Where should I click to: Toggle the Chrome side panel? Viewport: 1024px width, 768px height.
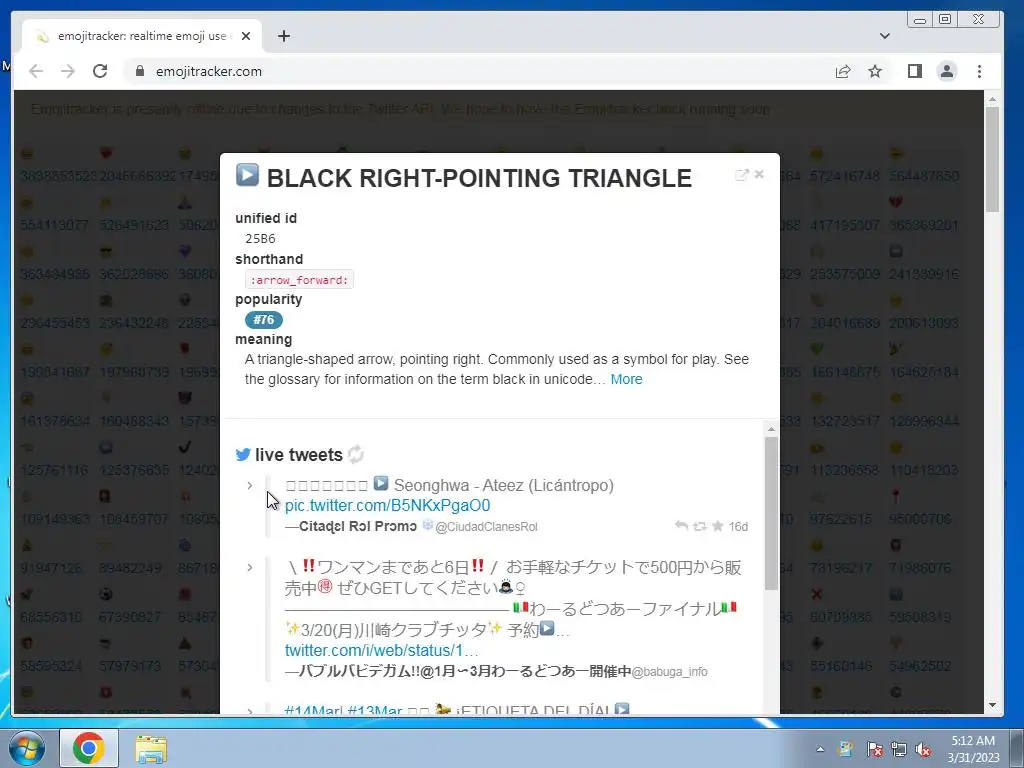click(x=915, y=71)
